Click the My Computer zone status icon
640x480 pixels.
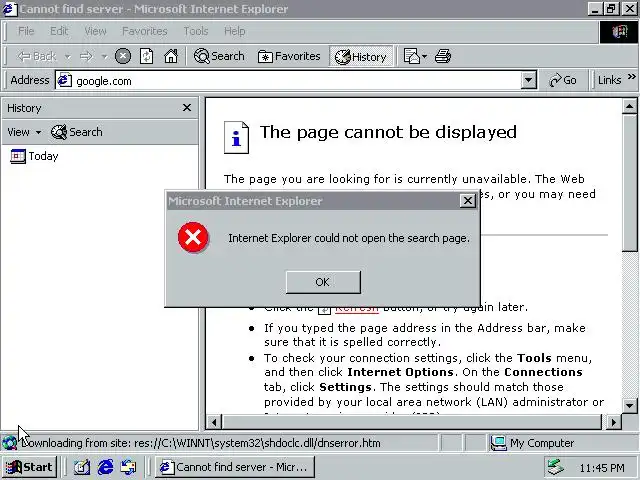point(498,443)
